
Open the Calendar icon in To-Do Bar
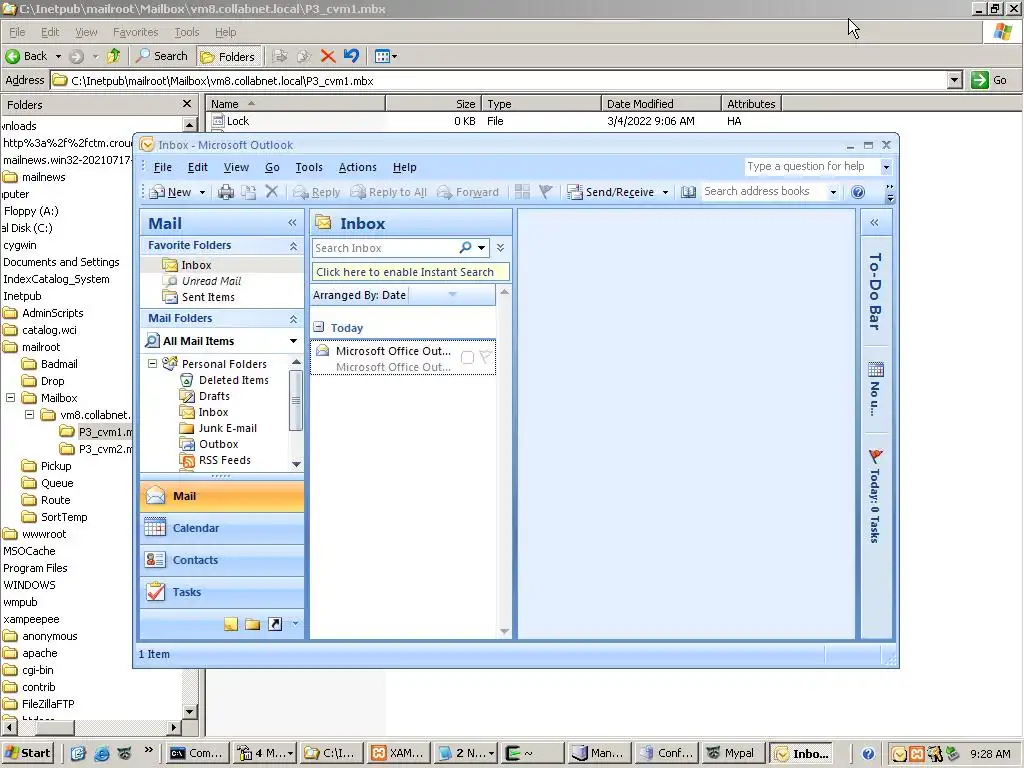[876, 370]
